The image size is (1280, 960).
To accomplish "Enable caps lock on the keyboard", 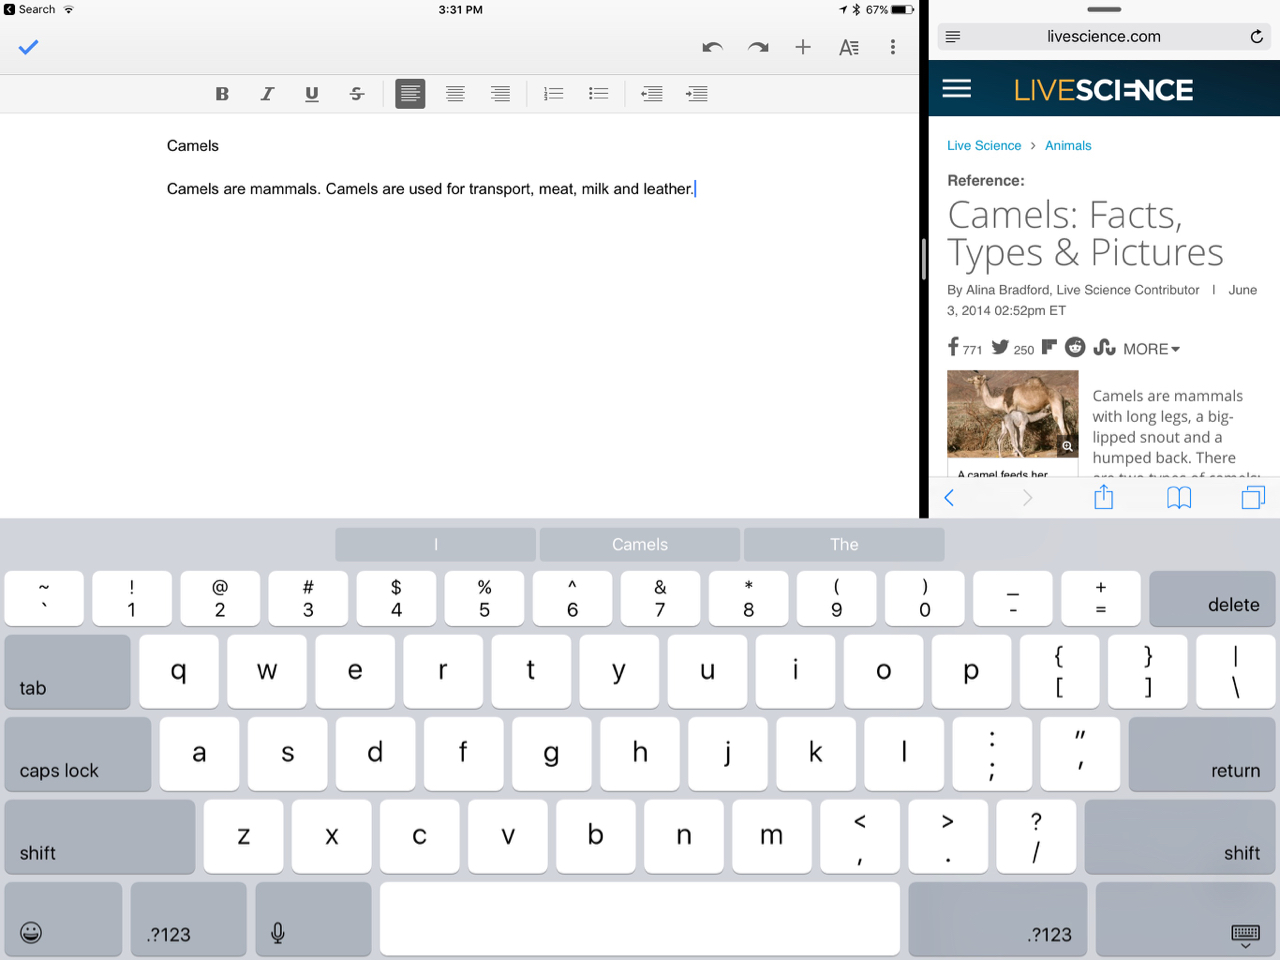I will [x=77, y=754].
